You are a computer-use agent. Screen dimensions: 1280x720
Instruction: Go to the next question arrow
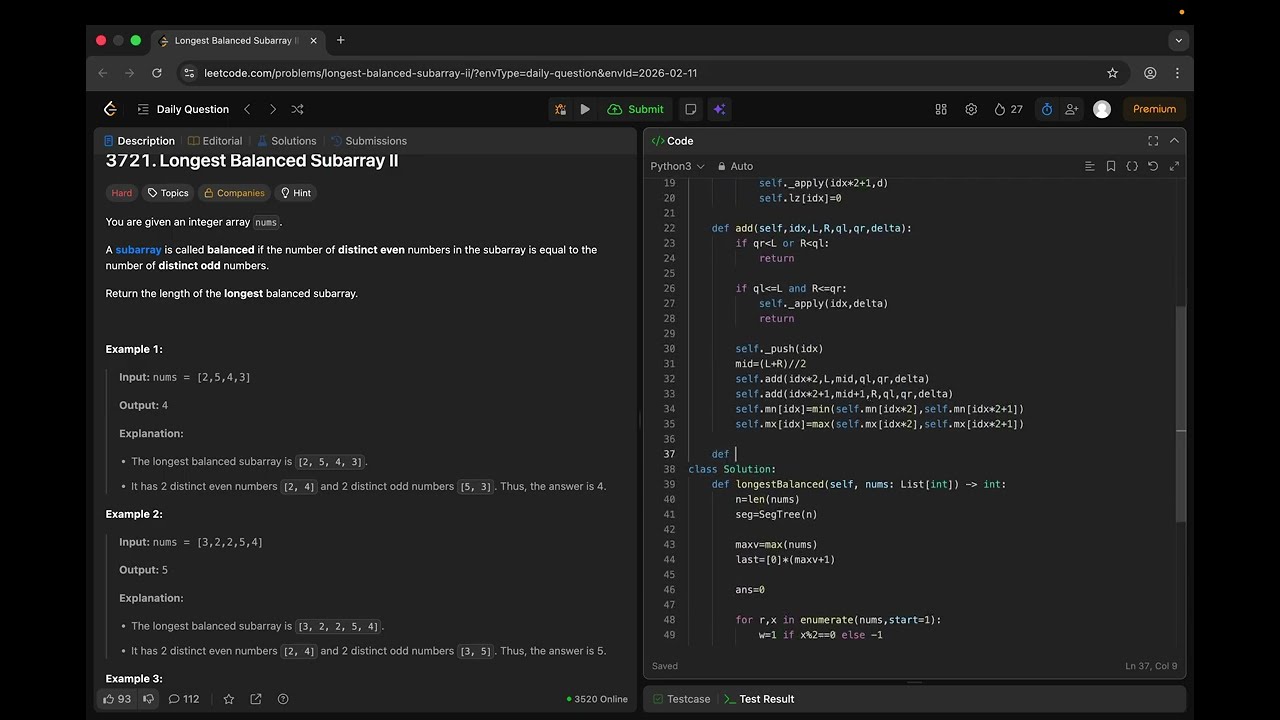[272, 109]
